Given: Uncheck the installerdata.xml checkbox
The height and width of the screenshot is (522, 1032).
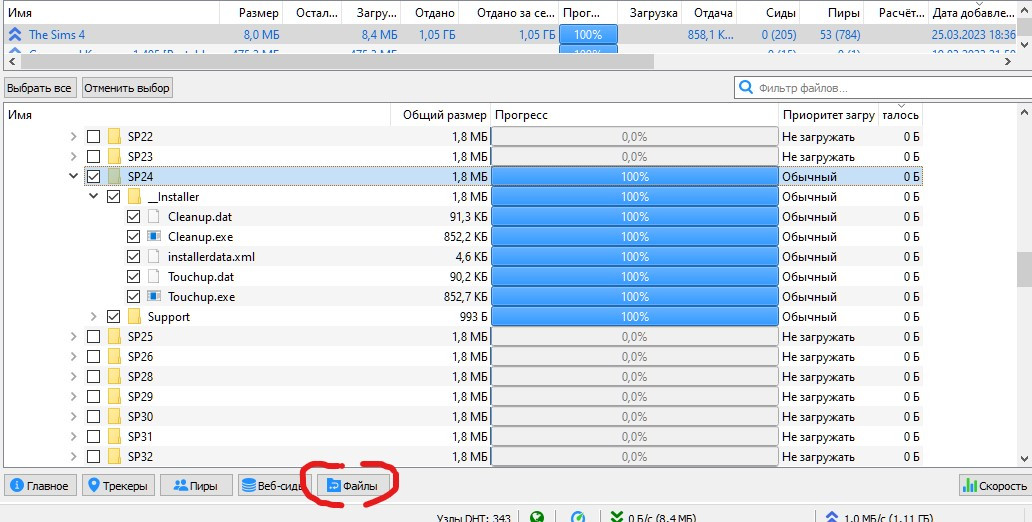Looking at the screenshot, I should tap(133, 257).
